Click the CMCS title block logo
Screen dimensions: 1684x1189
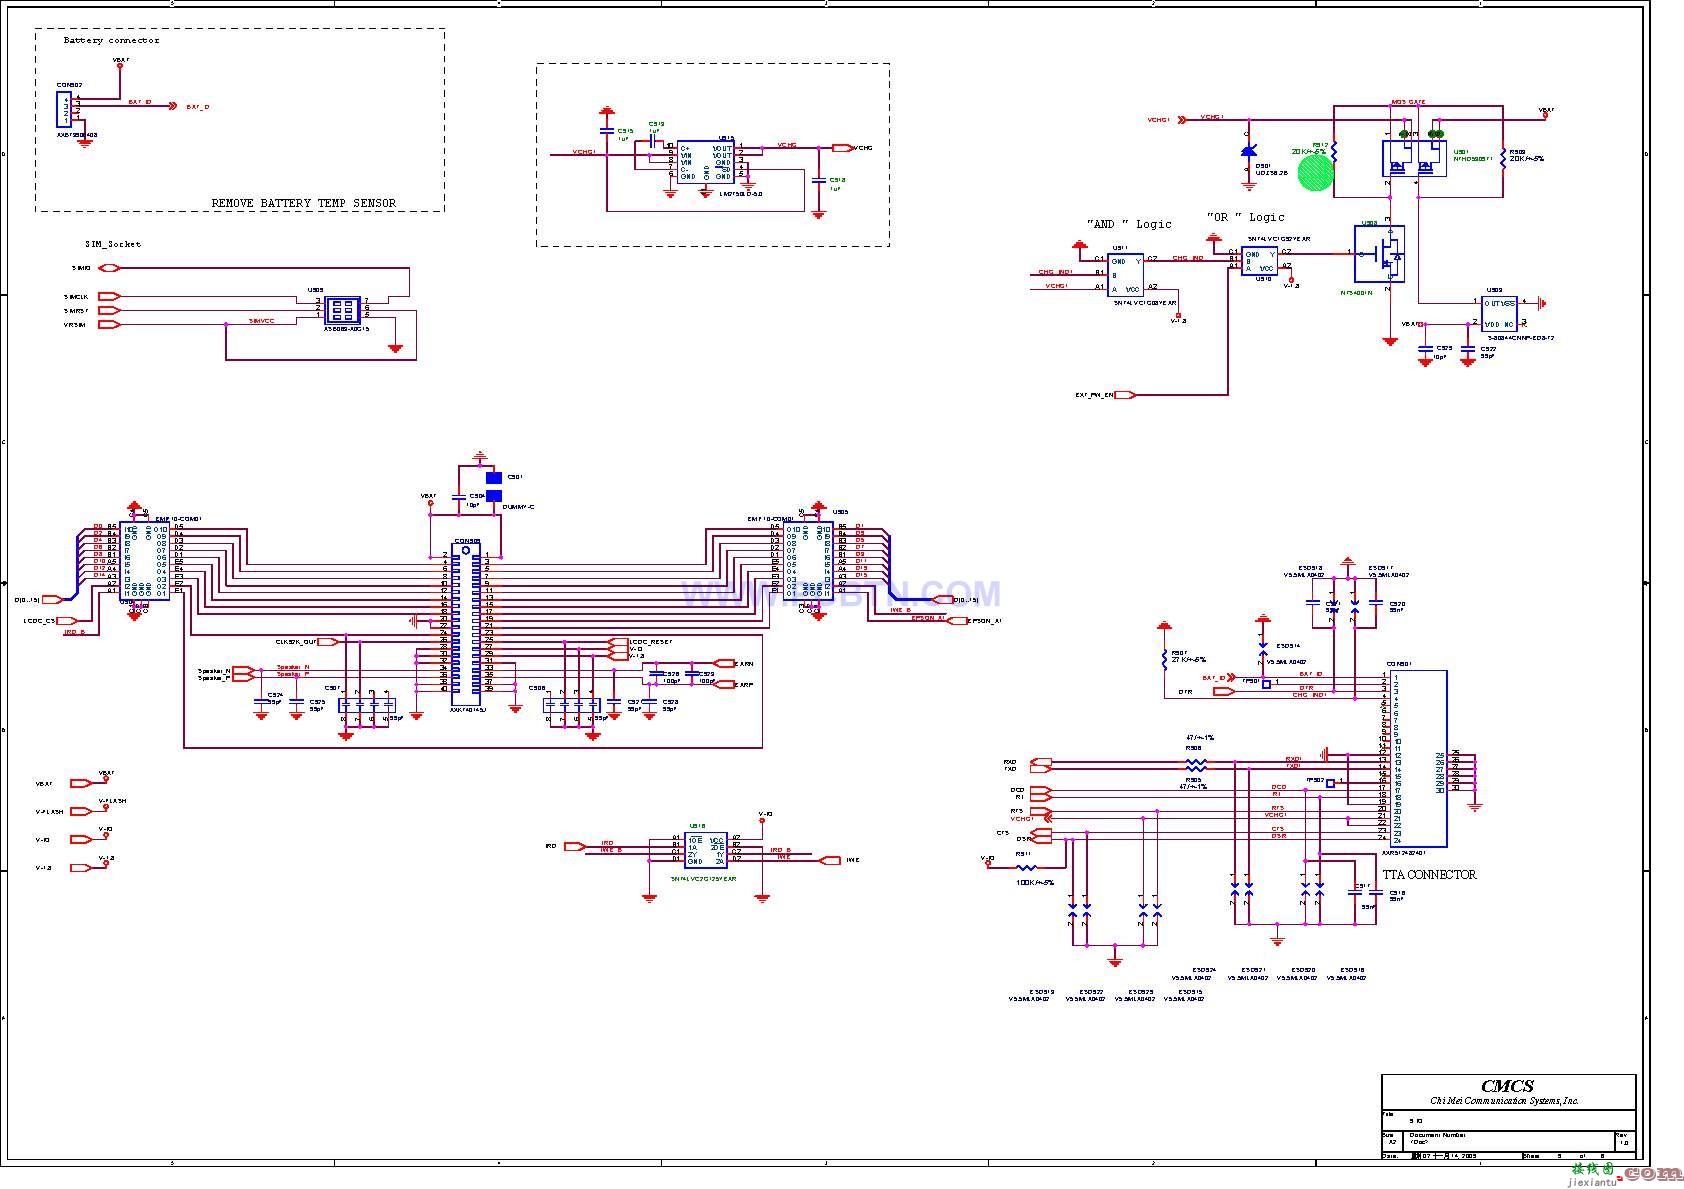pyautogui.click(x=1508, y=1086)
